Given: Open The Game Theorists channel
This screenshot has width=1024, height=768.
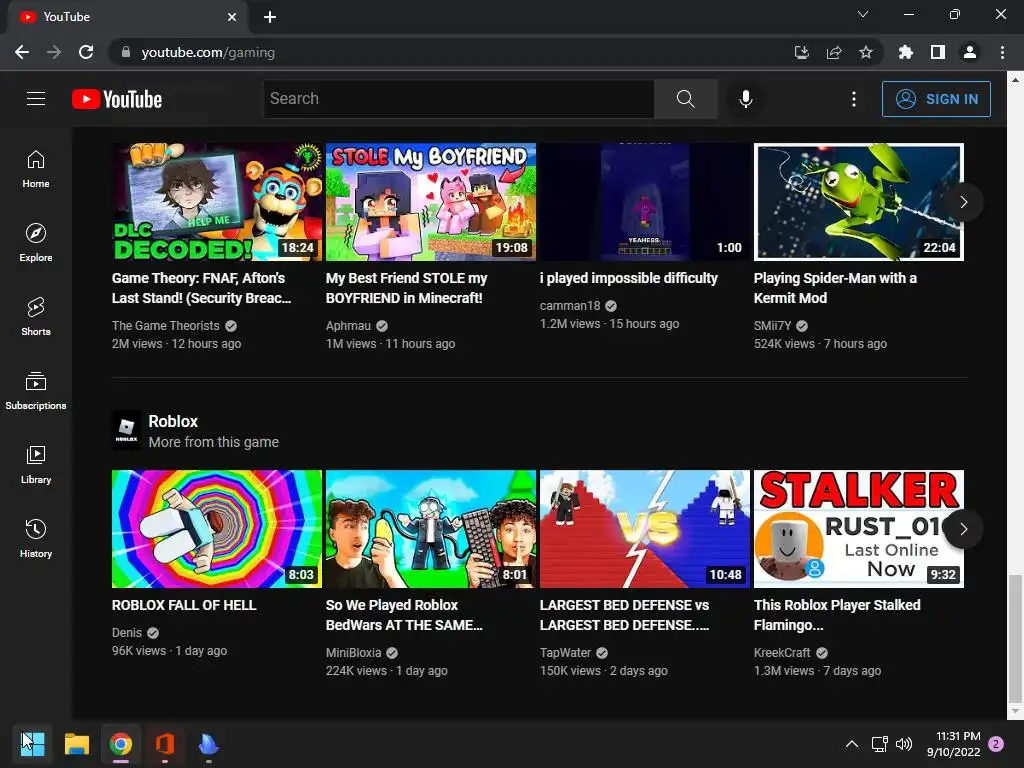Looking at the screenshot, I should click(x=165, y=325).
